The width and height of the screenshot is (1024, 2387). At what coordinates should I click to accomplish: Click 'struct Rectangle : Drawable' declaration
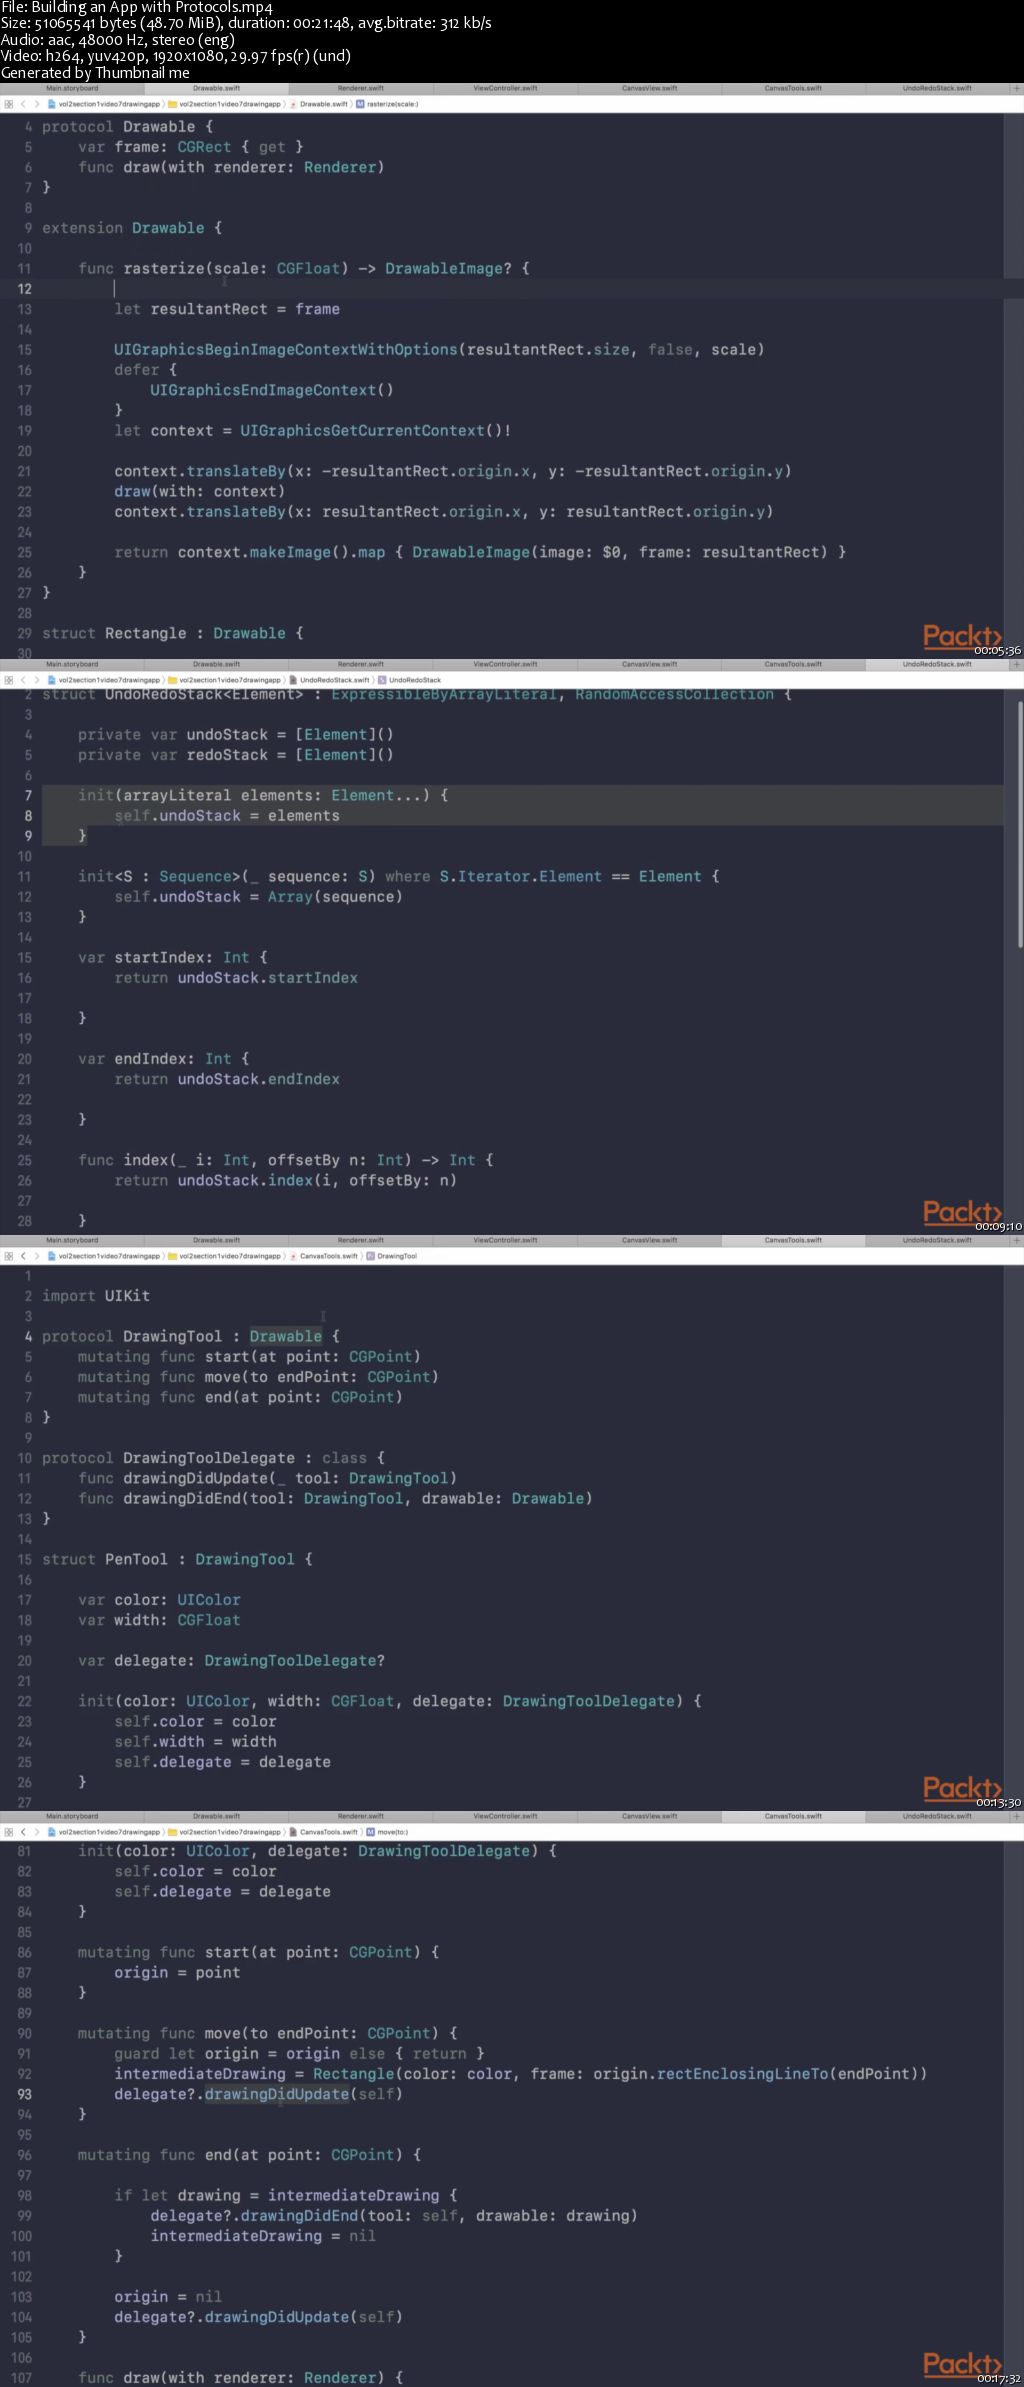coord(173,633)
